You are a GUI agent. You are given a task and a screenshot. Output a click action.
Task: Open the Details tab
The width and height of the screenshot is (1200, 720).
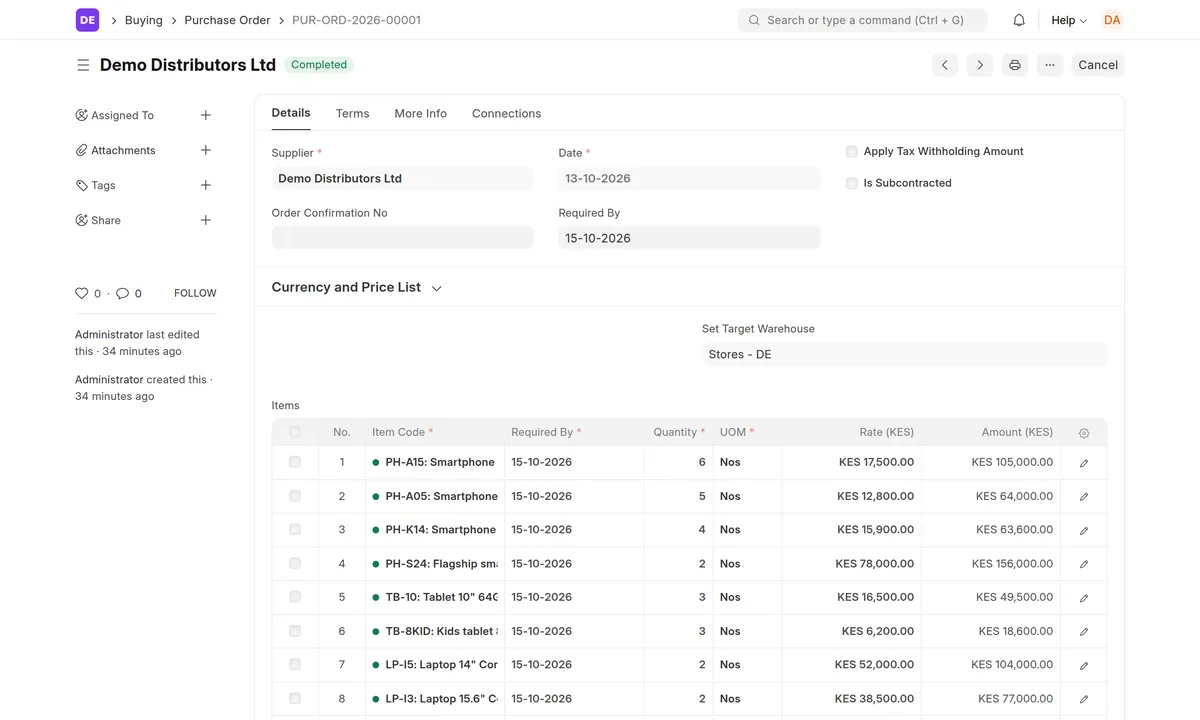291,113
